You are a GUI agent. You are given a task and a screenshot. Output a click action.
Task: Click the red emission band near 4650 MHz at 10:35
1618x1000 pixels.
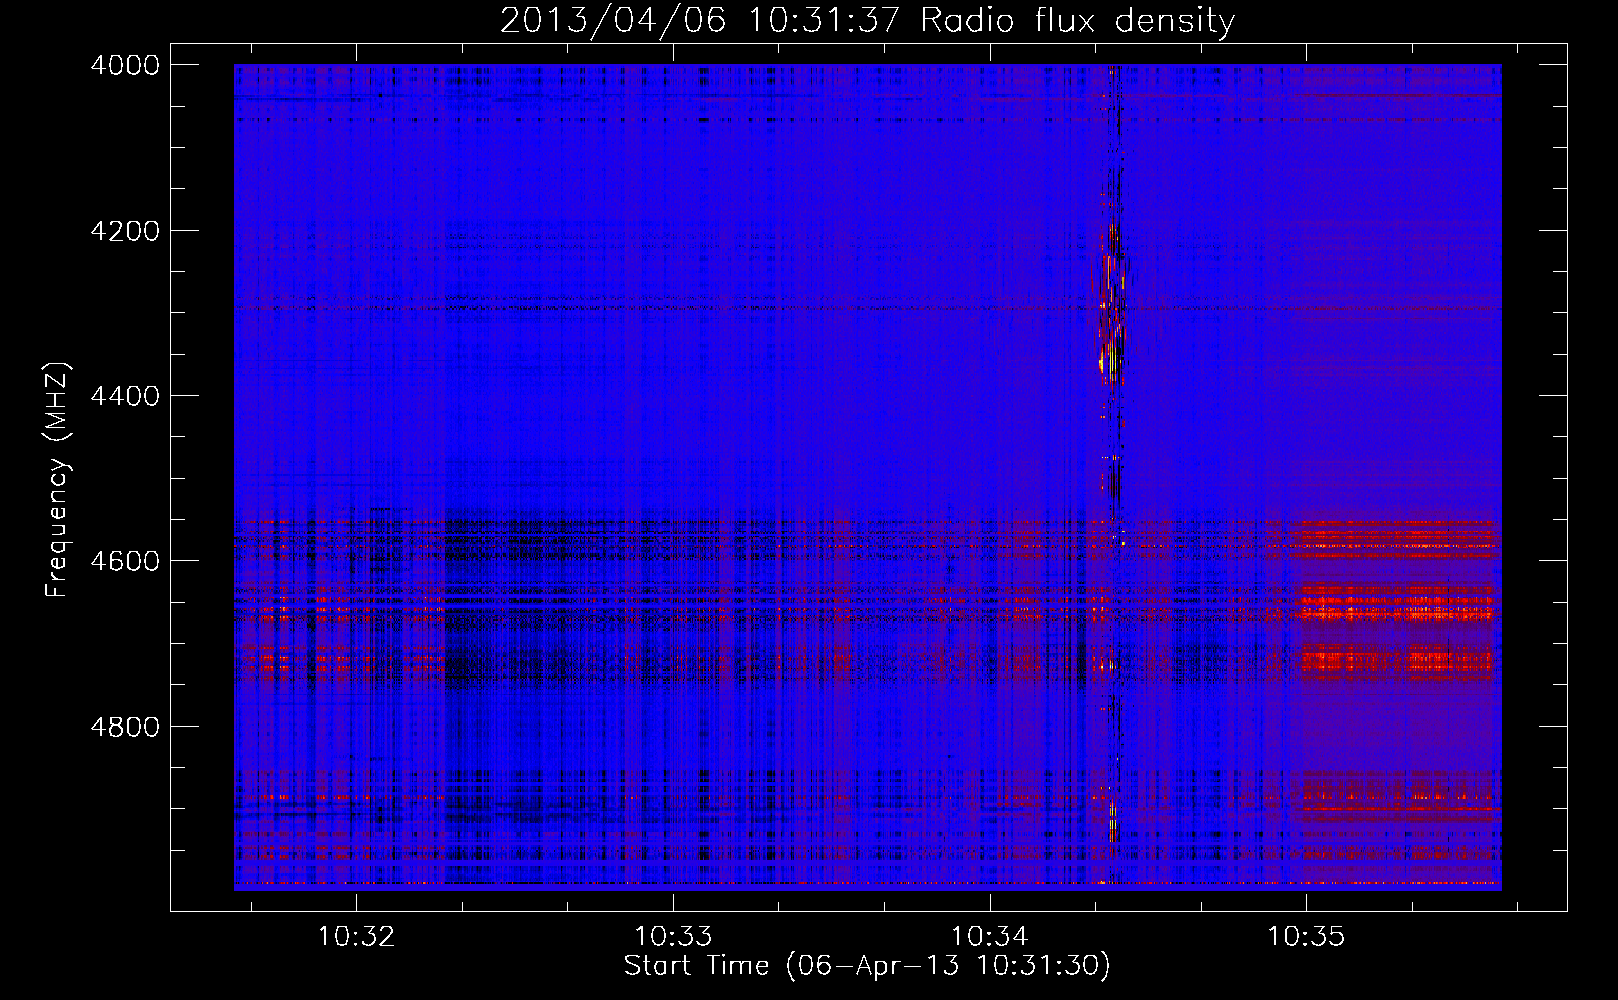click(x=1396, y=603)
